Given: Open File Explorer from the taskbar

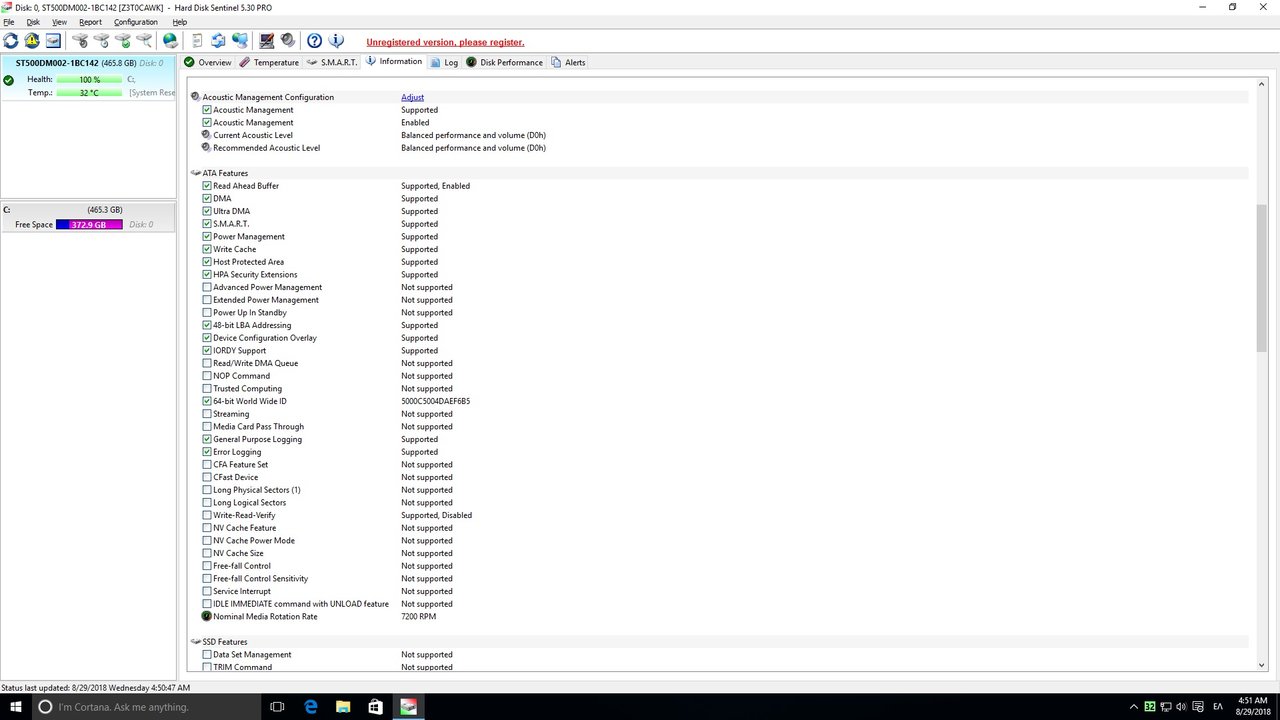Looking at the screenshot, I should pos(343,707).
